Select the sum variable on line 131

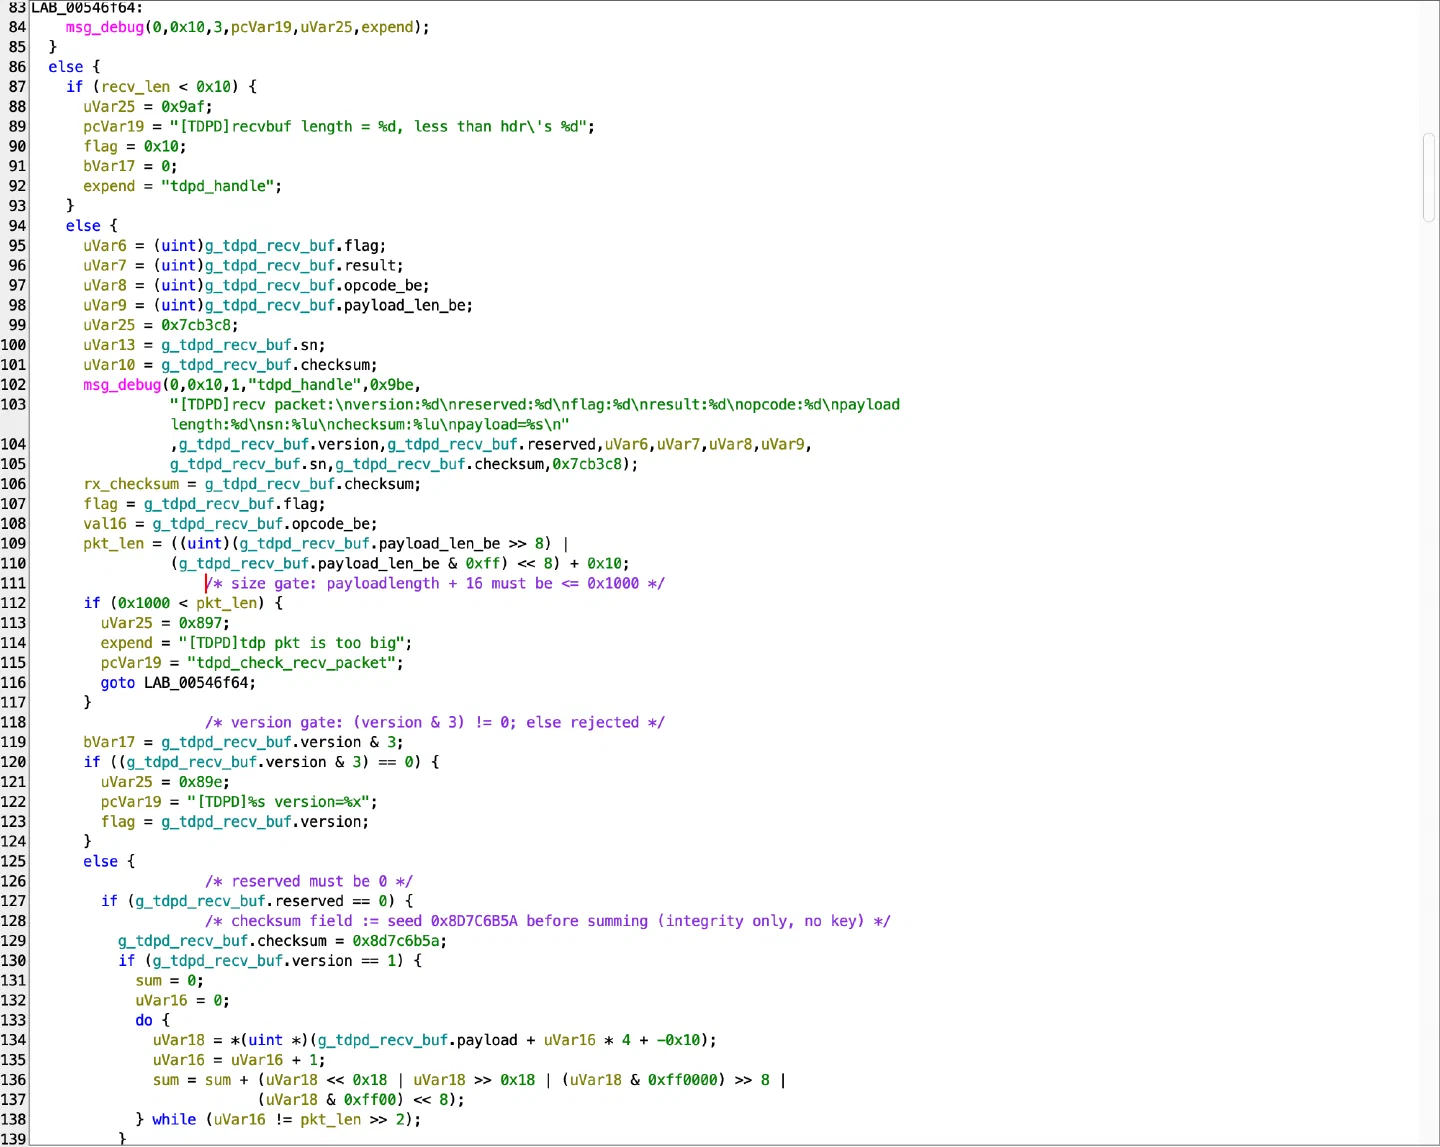tap(148, 981)
